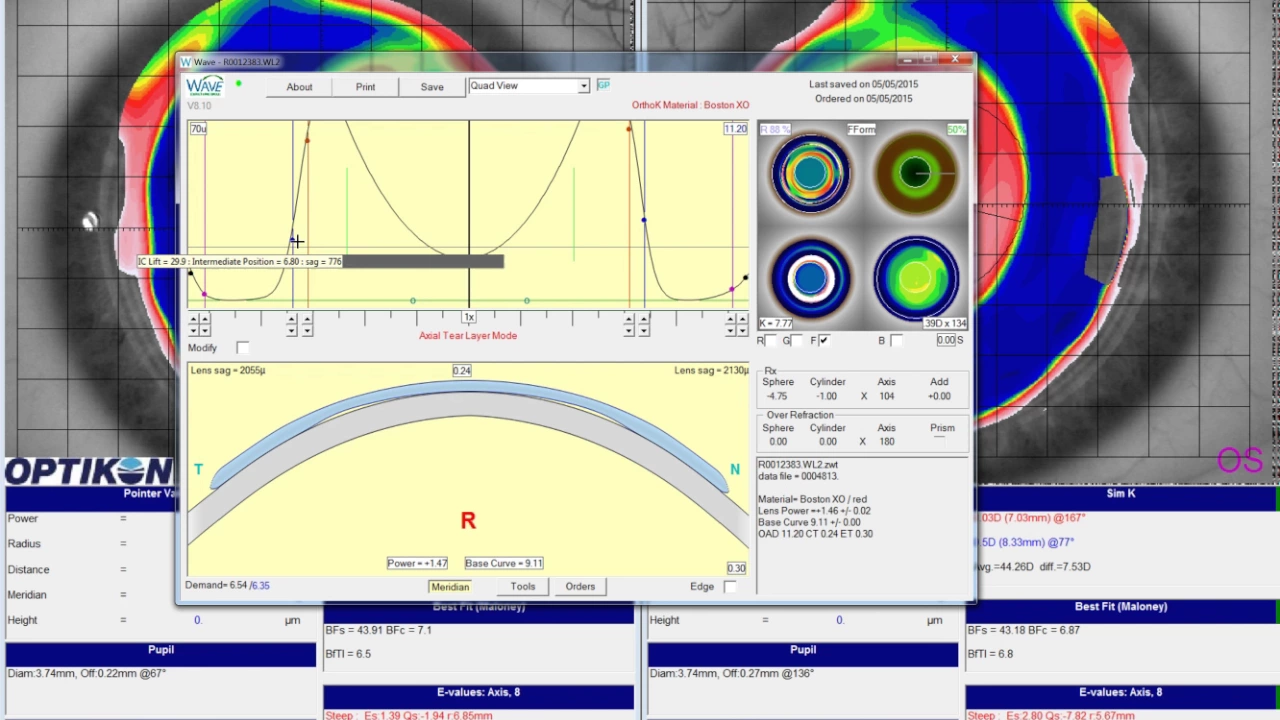Screen dimensions: 1280x720
Task: Enable the Modify checkbox
Action: pyautogui.click(x=243, y=347)
